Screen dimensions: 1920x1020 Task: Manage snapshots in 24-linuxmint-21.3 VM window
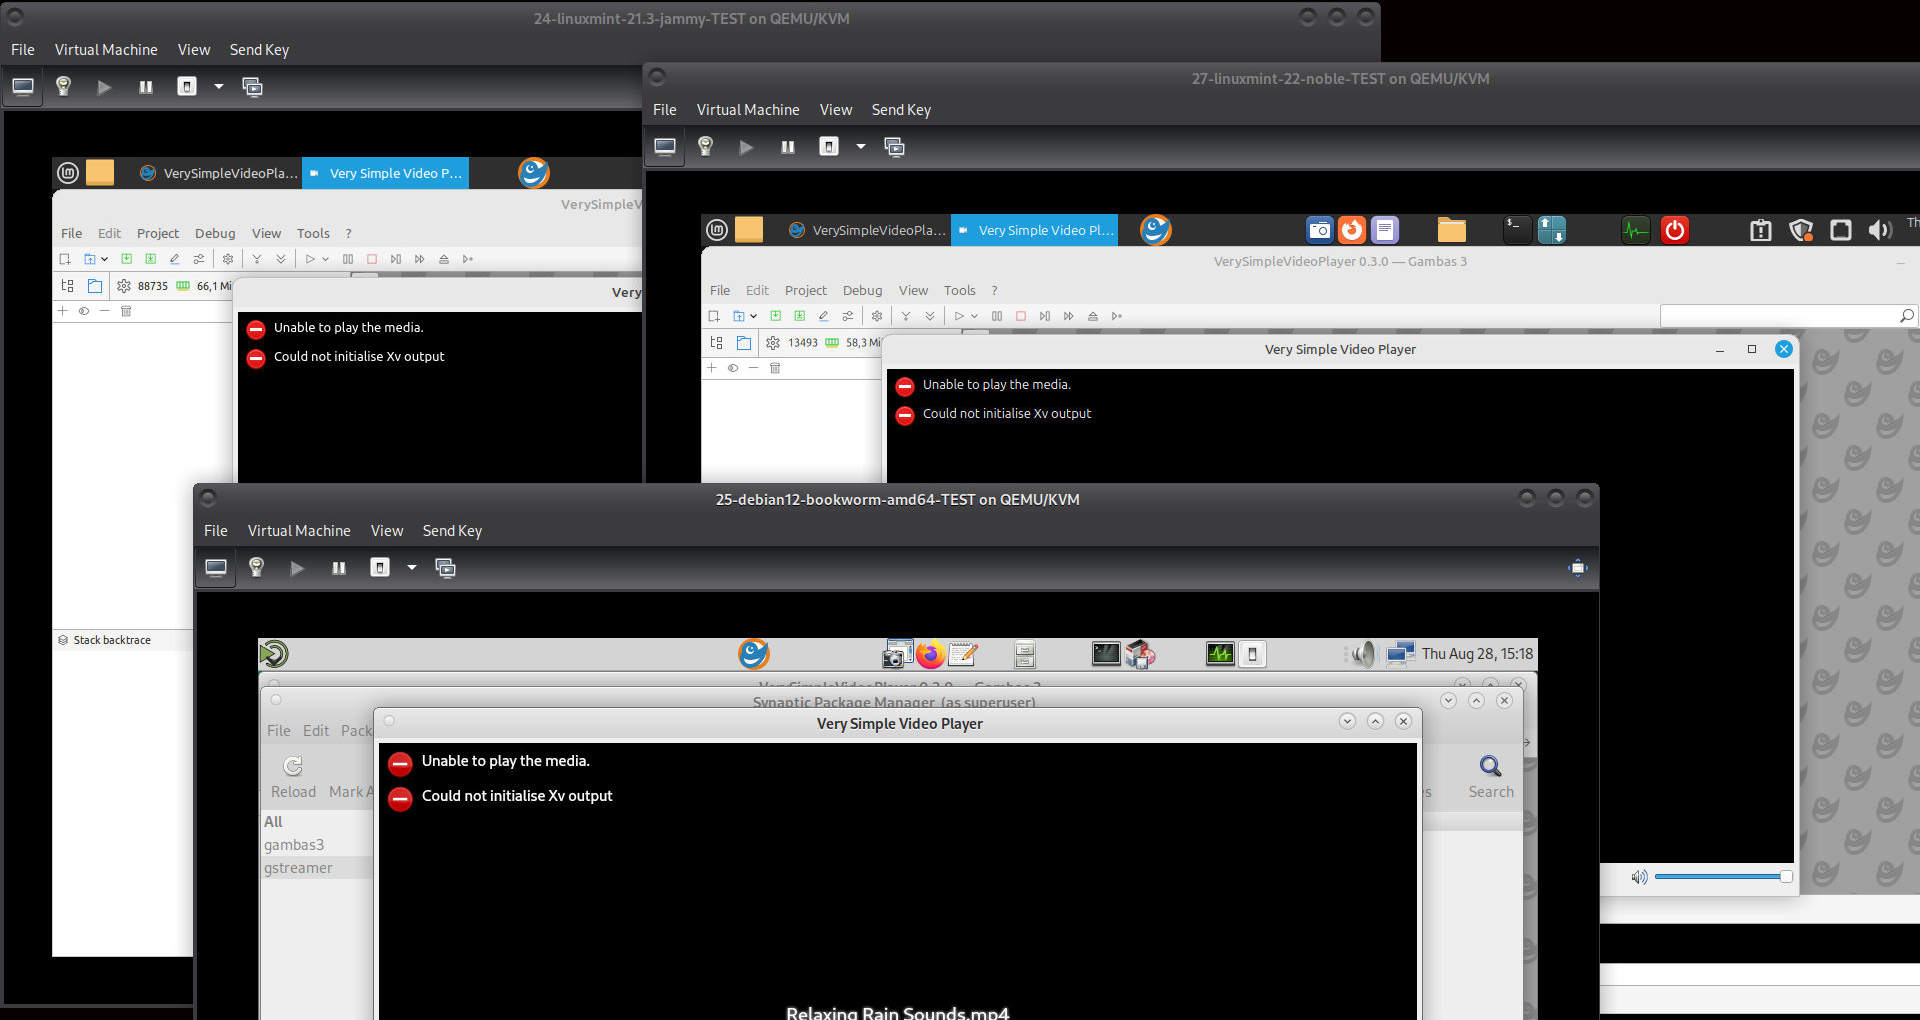(x=253, y=87)
